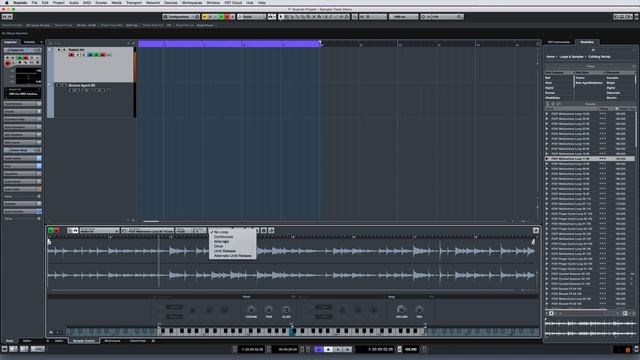This screenshot has width=640, height=360.
Task: Open the VST Cloud menu
Action: pos(233,2)
